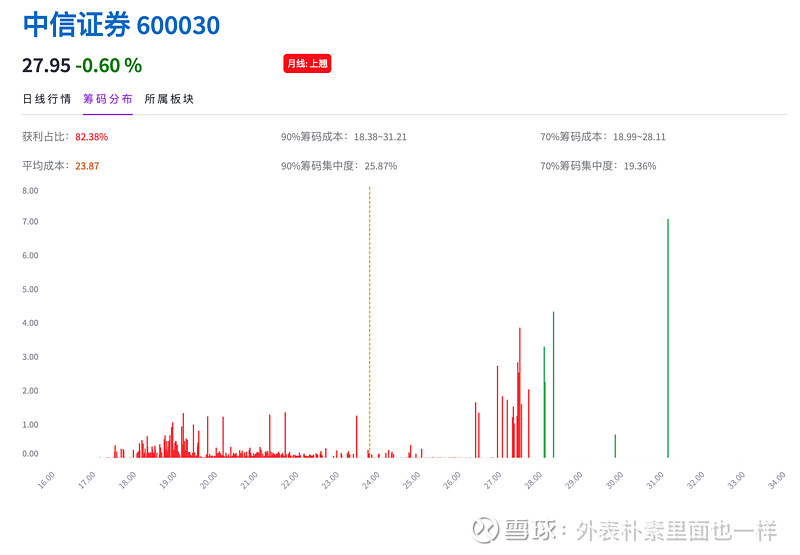Click the 7.00 y-axis label
800x555 pixels.
click(30, 221)
